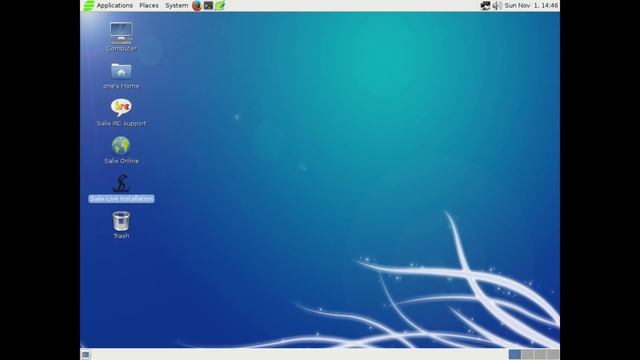Switch to the second workspace
The height and width of the screenshot is (360, 640).
coord(527,354)
